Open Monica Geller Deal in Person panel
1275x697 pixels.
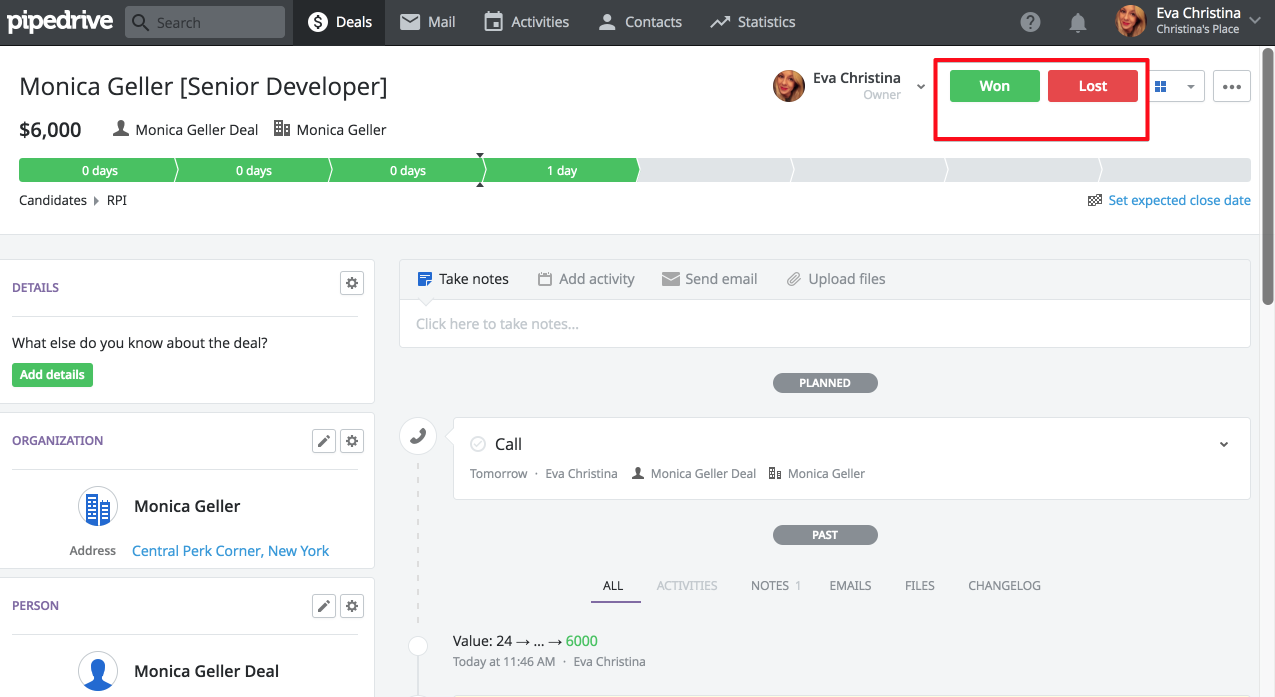206,671
